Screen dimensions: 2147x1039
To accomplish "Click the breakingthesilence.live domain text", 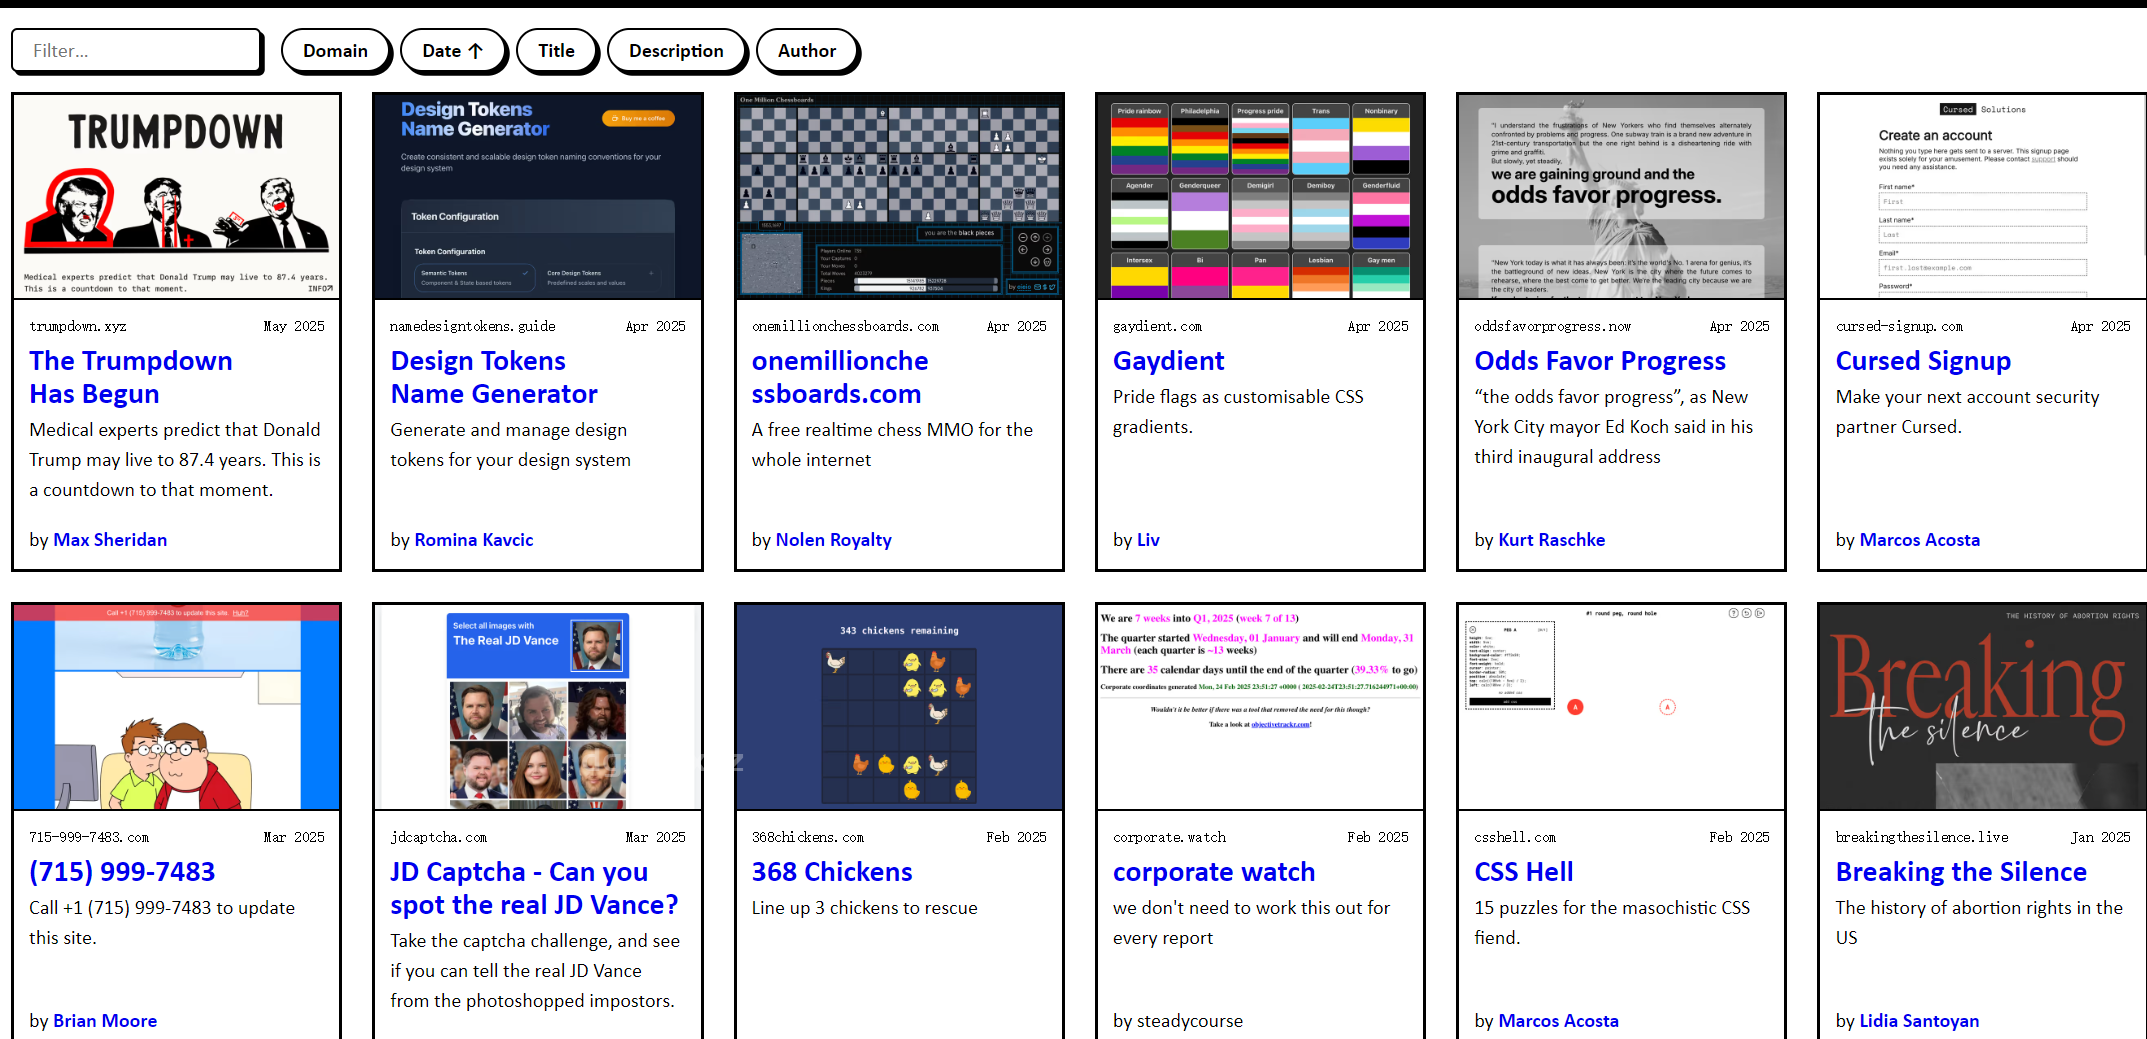I will coord(1922,838).
